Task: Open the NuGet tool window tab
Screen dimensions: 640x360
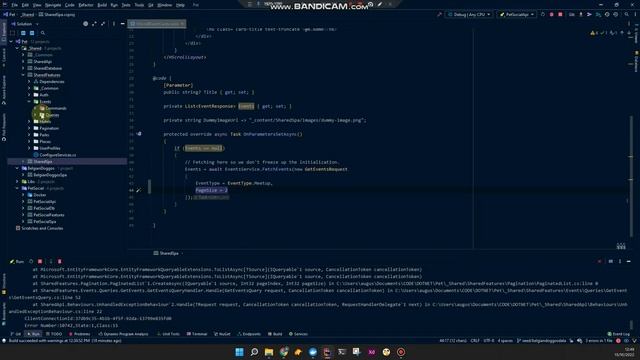Action: [x=222, y=334]
